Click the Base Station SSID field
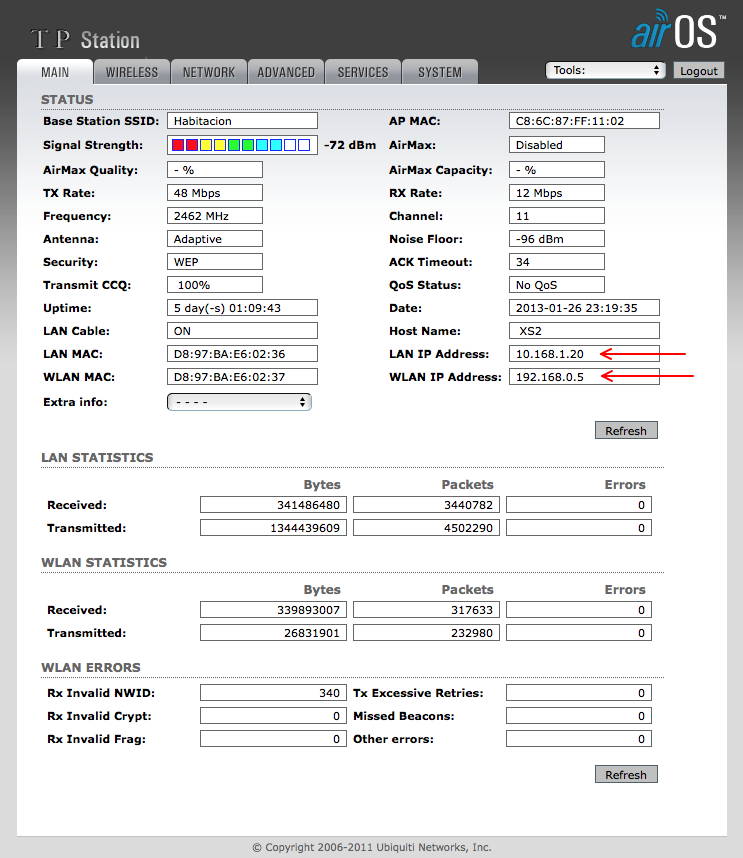Viewport: 743px width, 858px height. (x=242, y=121)
